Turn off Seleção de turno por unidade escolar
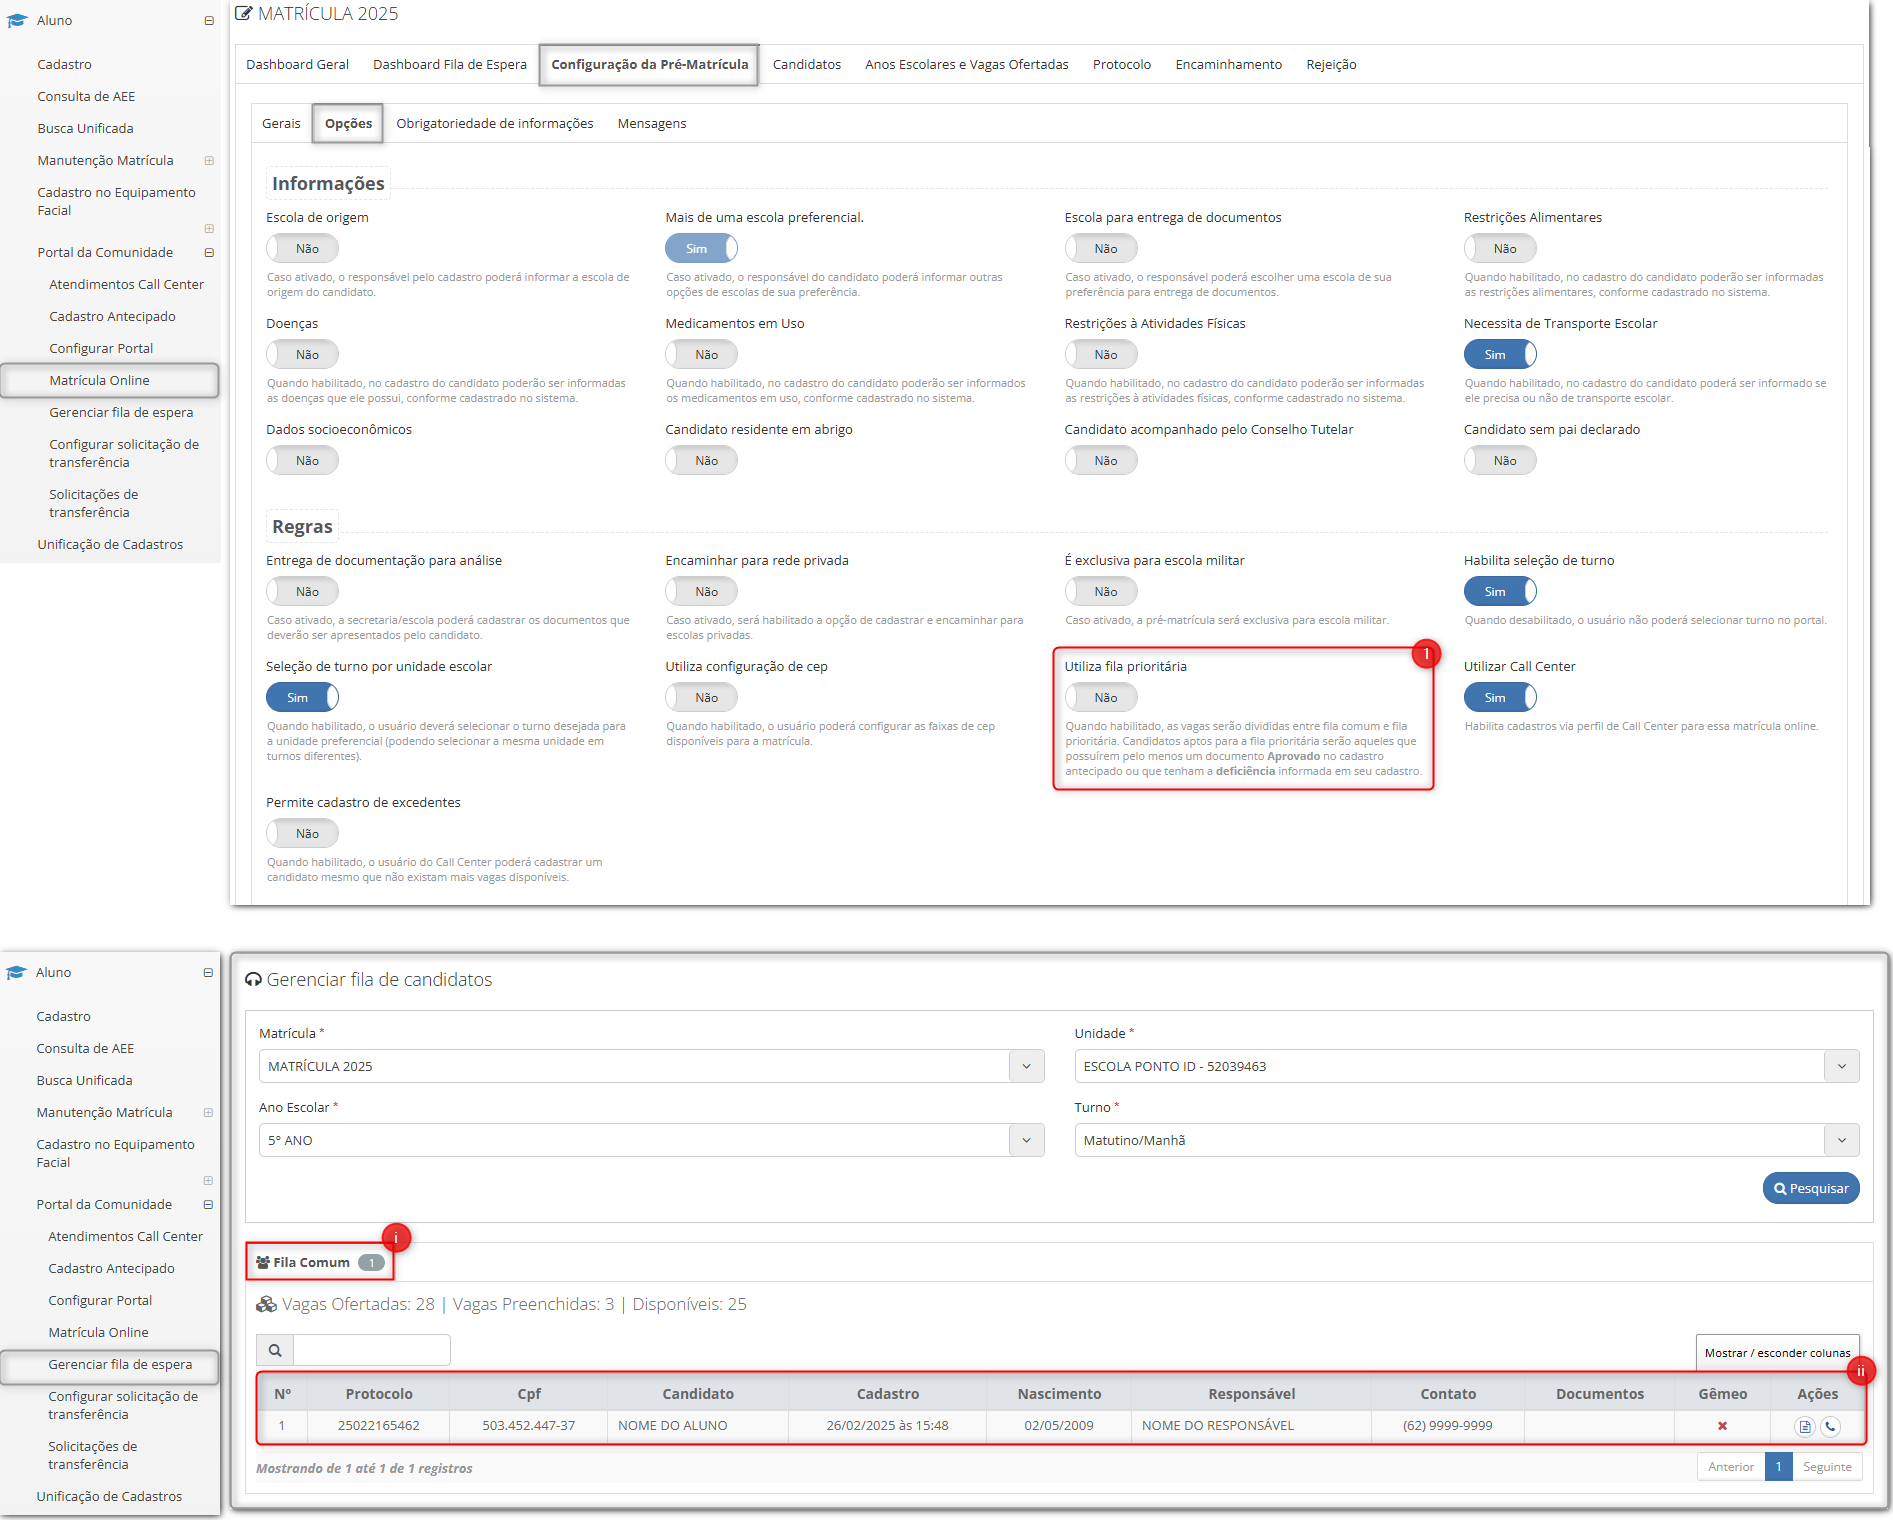 point(302,697)
